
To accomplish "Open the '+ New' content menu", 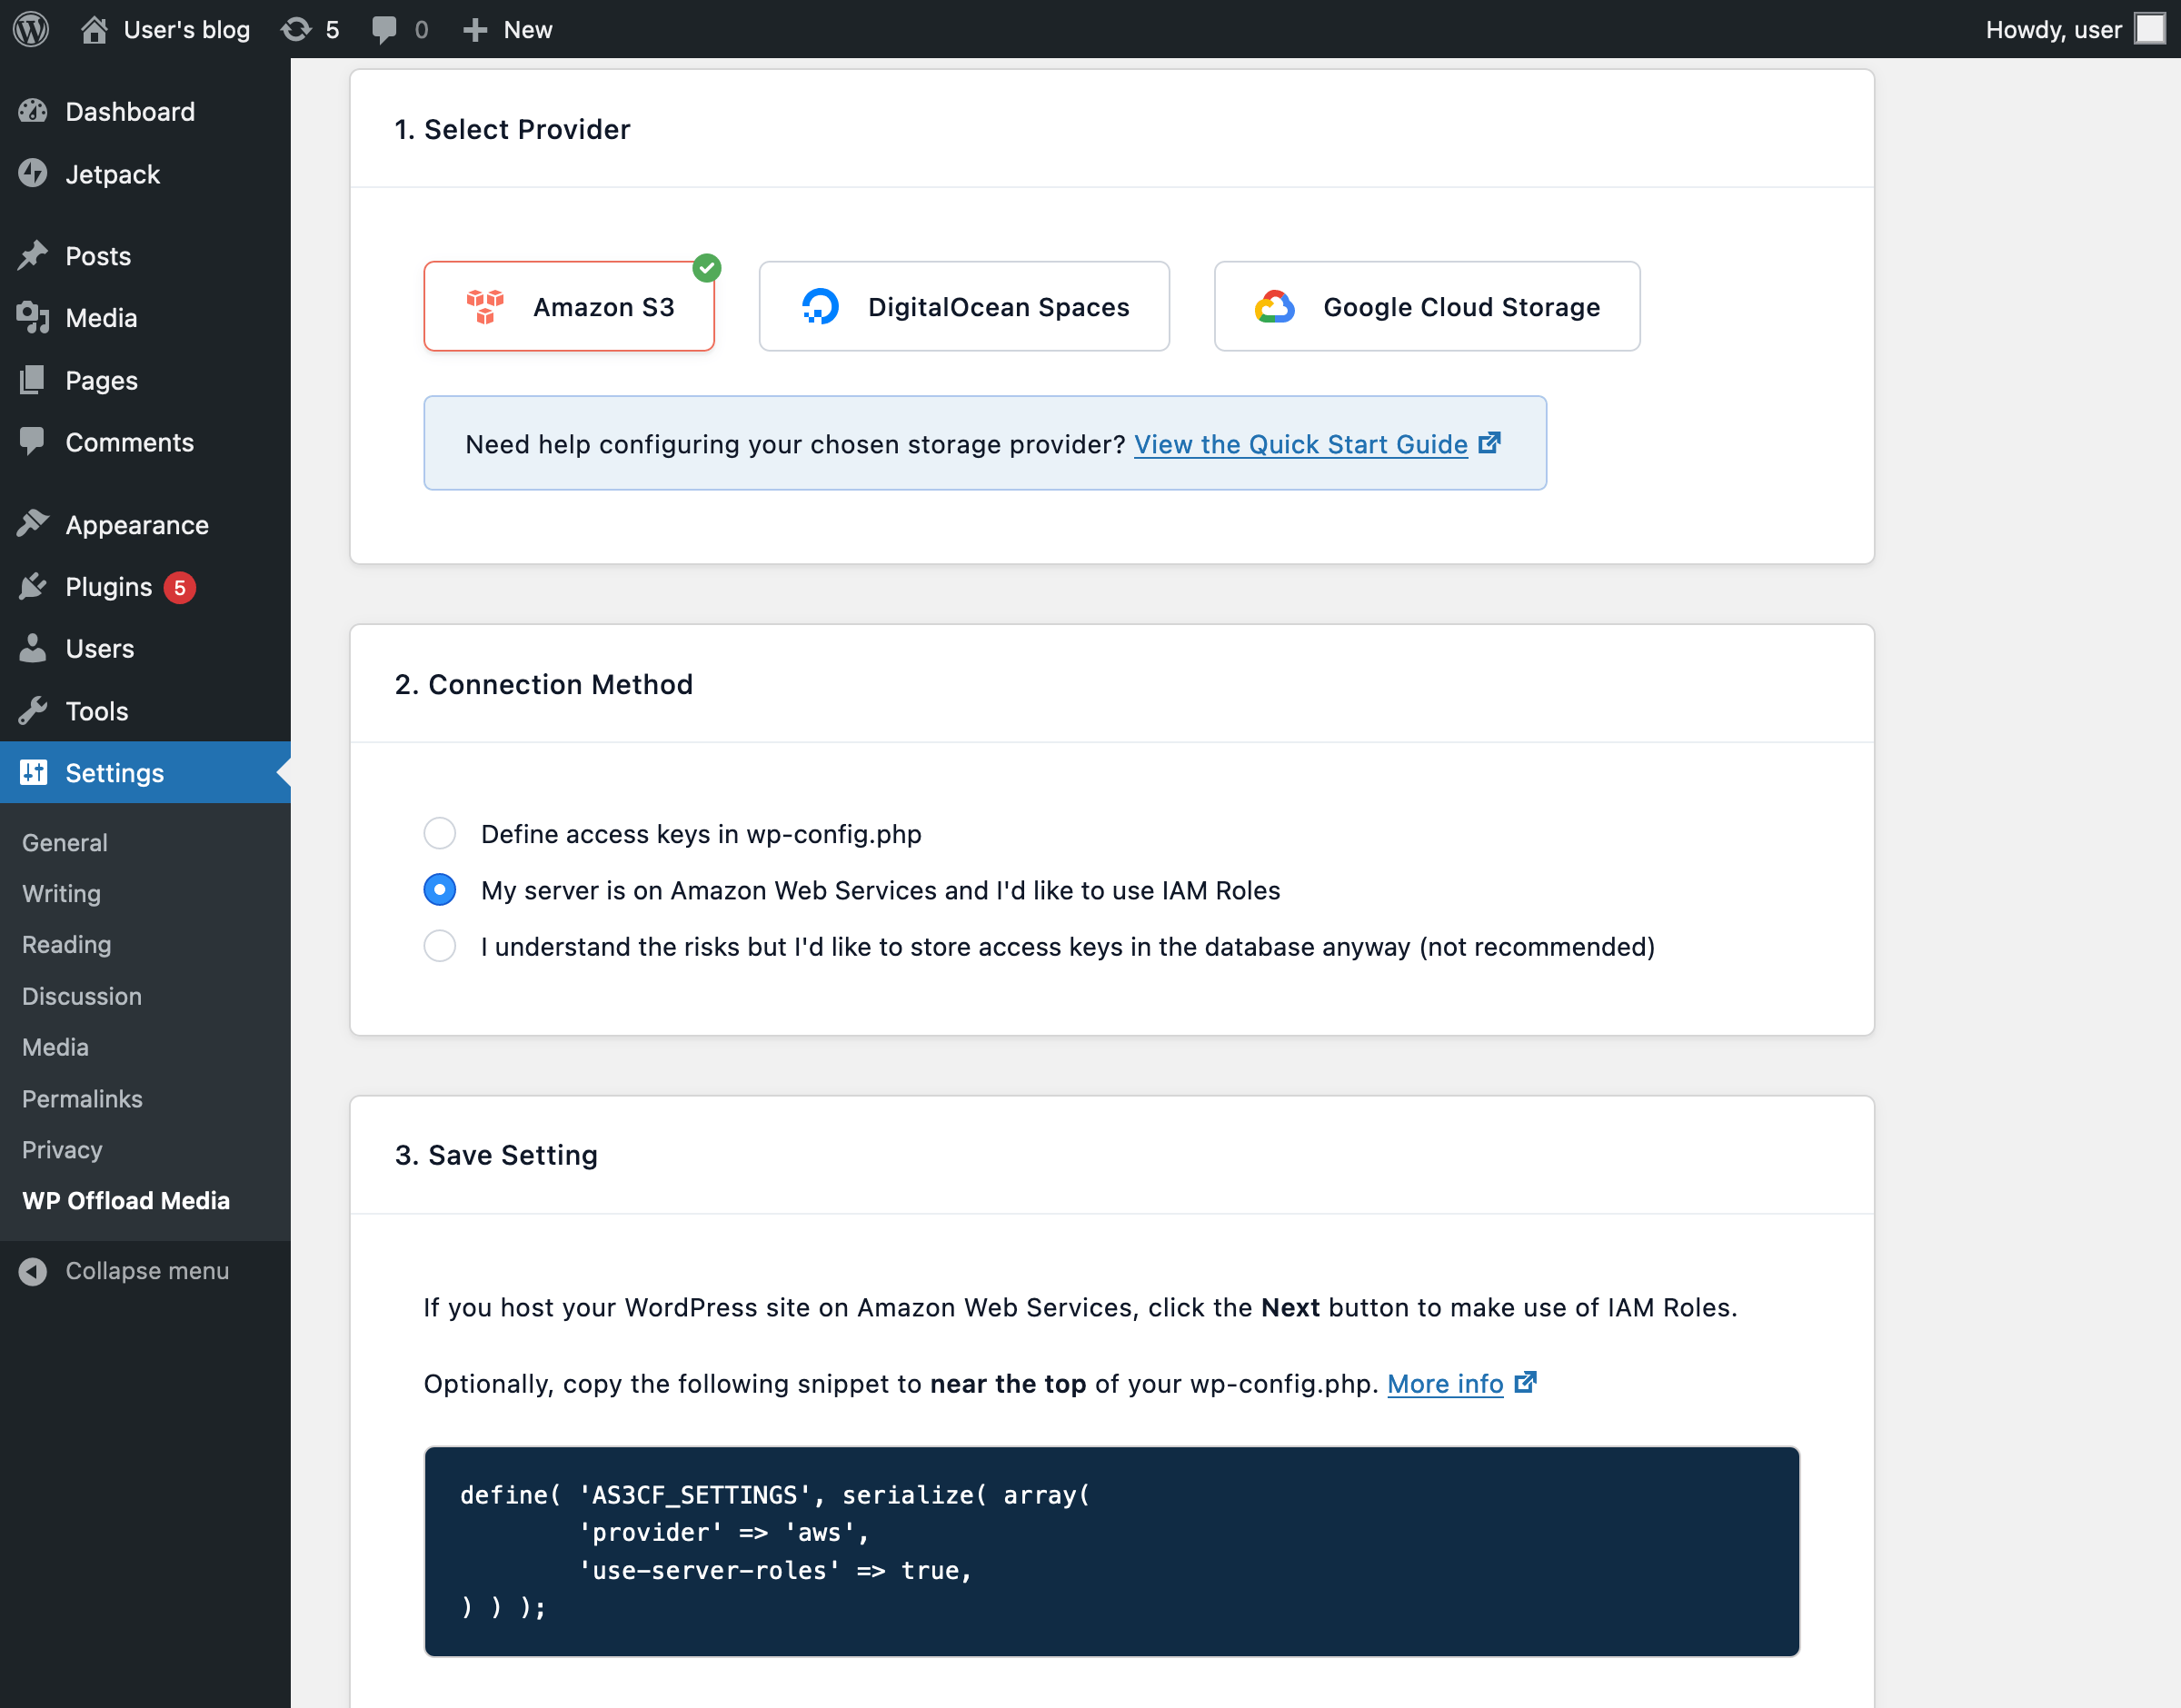I will [507, 29].
